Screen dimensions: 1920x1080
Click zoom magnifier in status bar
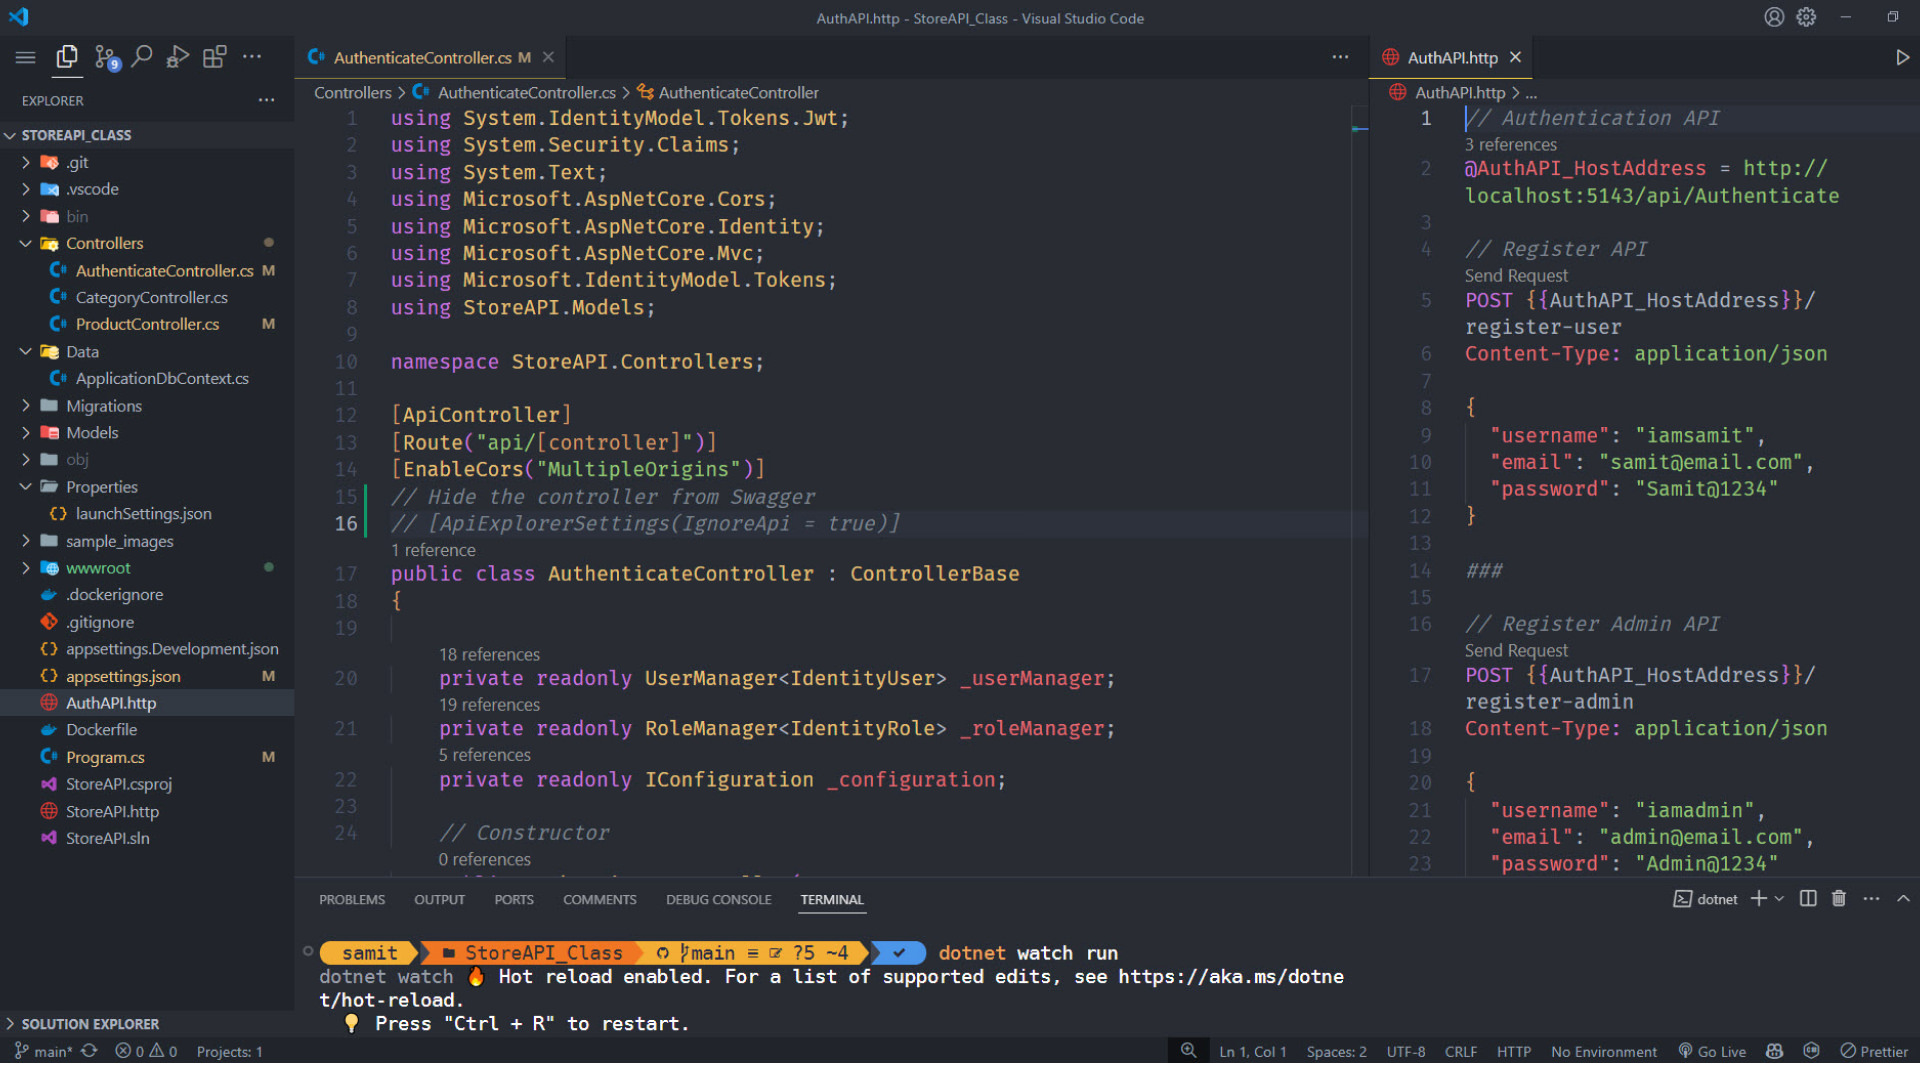pos(1188,1051)
